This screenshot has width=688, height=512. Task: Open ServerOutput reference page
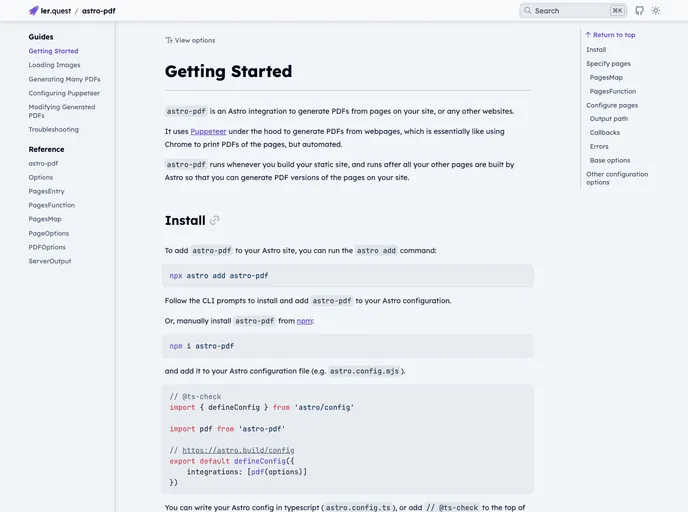pyautogui.click(x=50, y=261)
